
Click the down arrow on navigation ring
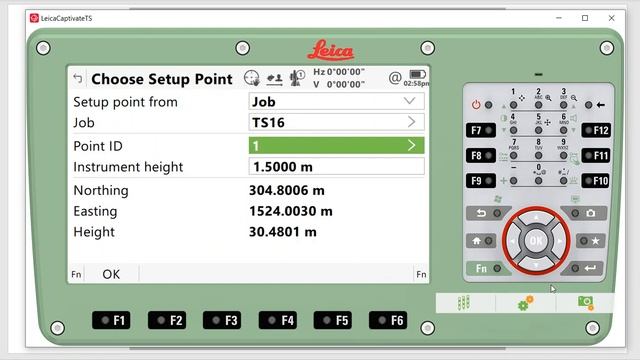pyautogui.click(x=536, y=264)
